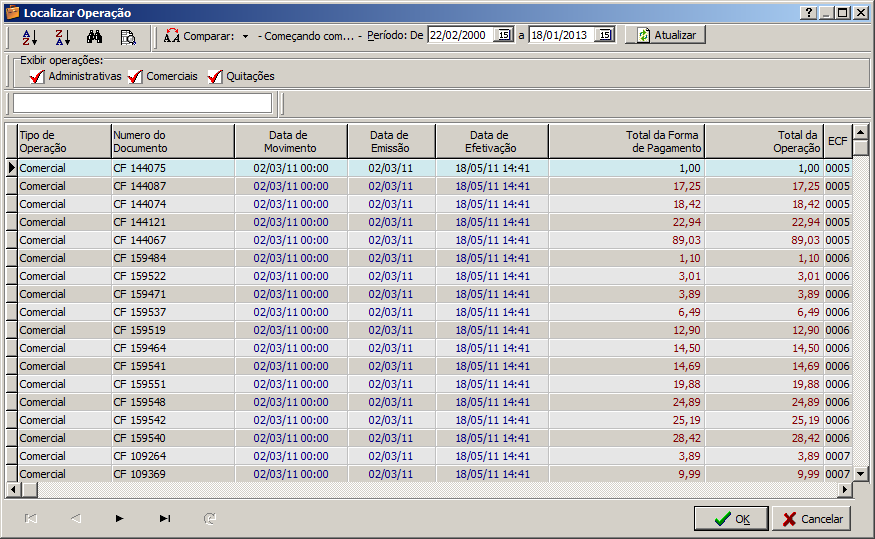This screenshot has height=539, width=875.
Task: Sort by Total da Operação column header
Action: point(764,141)
